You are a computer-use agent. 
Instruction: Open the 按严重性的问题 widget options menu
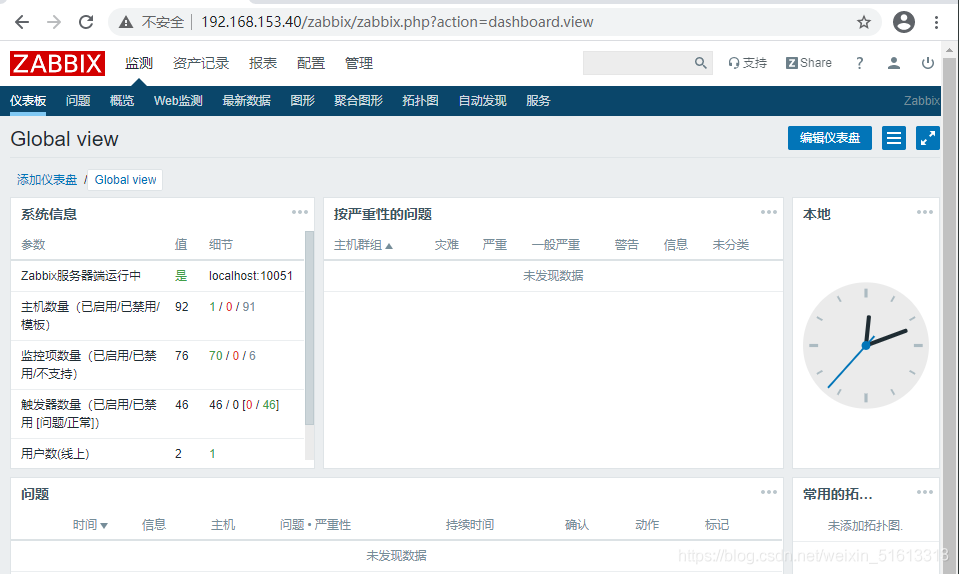(x=768, y=212)
